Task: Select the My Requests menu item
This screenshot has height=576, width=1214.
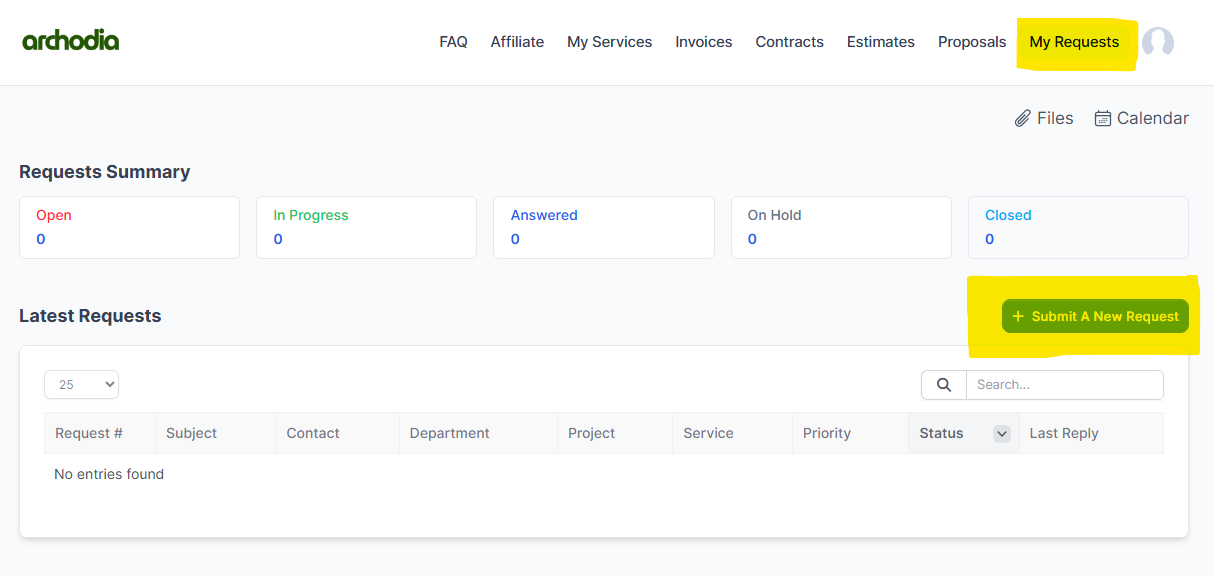Action: (1074, 42)
